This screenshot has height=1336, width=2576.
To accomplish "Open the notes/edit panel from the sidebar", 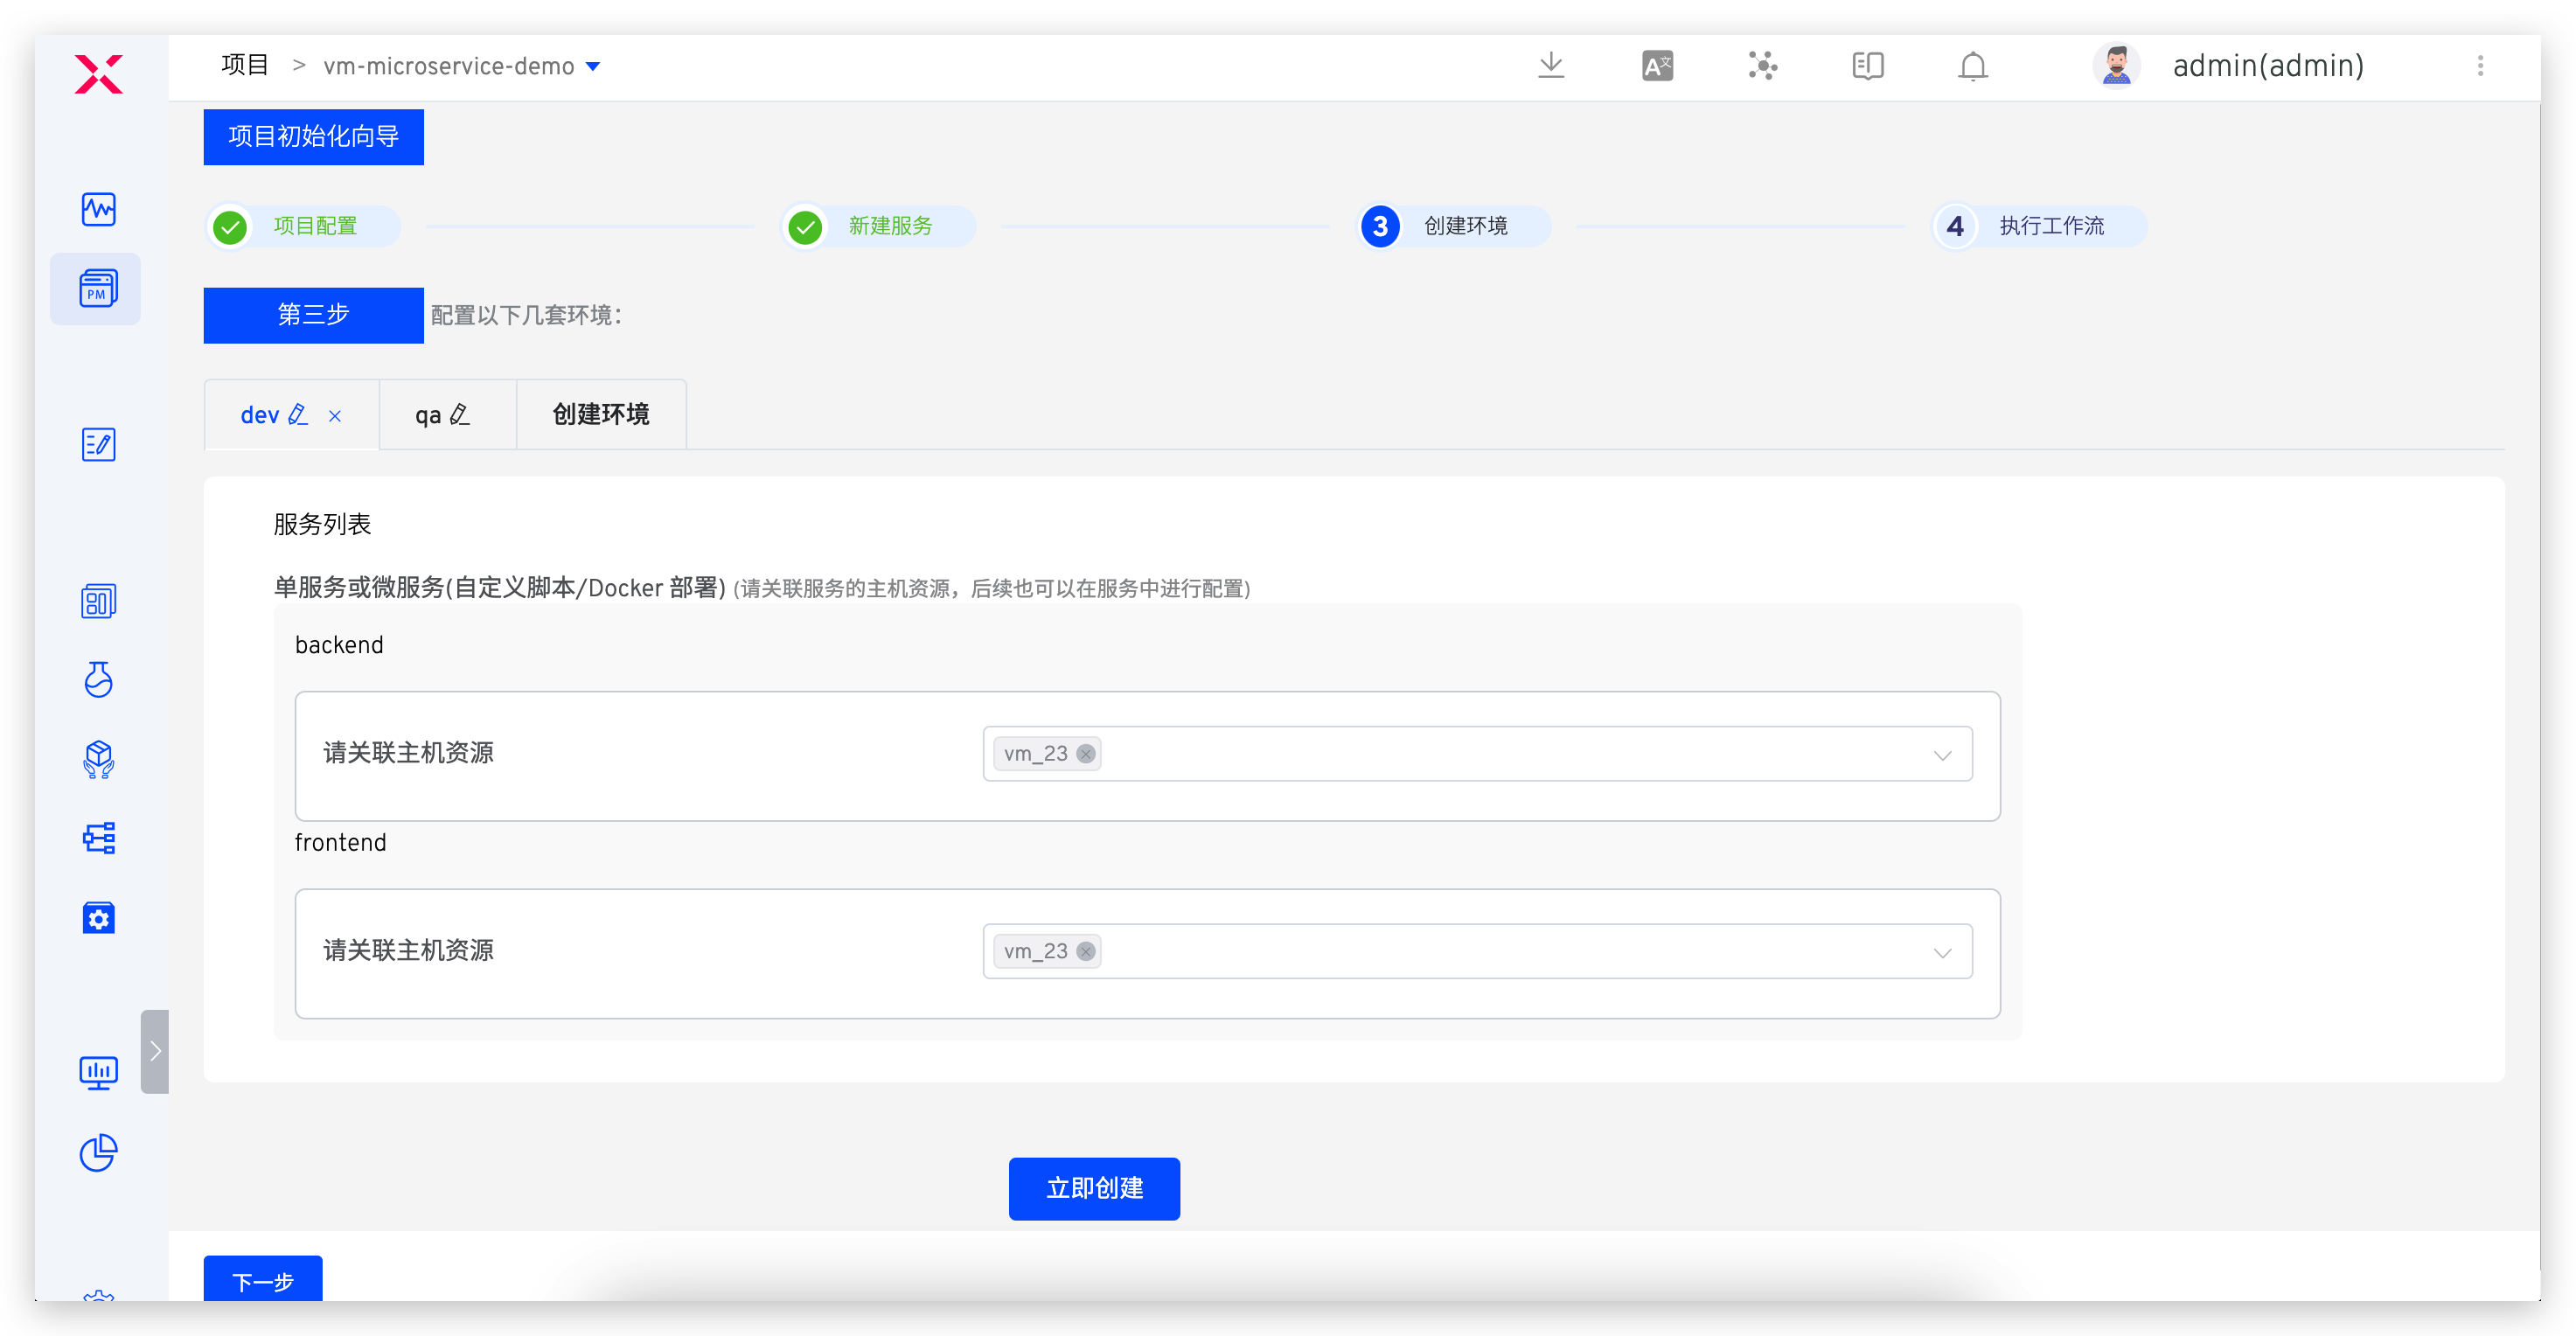I will click(x=97, y=445).
